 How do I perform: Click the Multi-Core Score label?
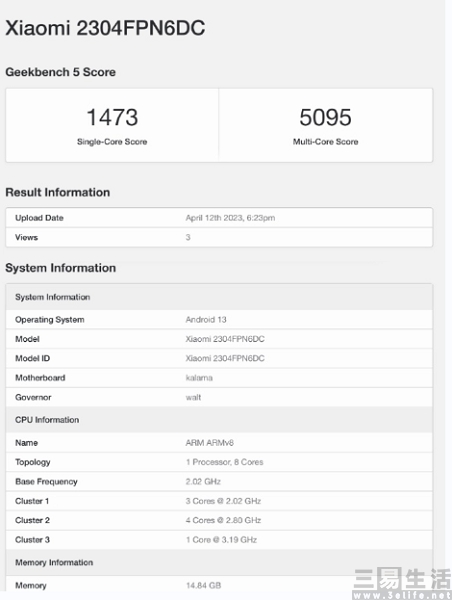(x=326, y=142)
